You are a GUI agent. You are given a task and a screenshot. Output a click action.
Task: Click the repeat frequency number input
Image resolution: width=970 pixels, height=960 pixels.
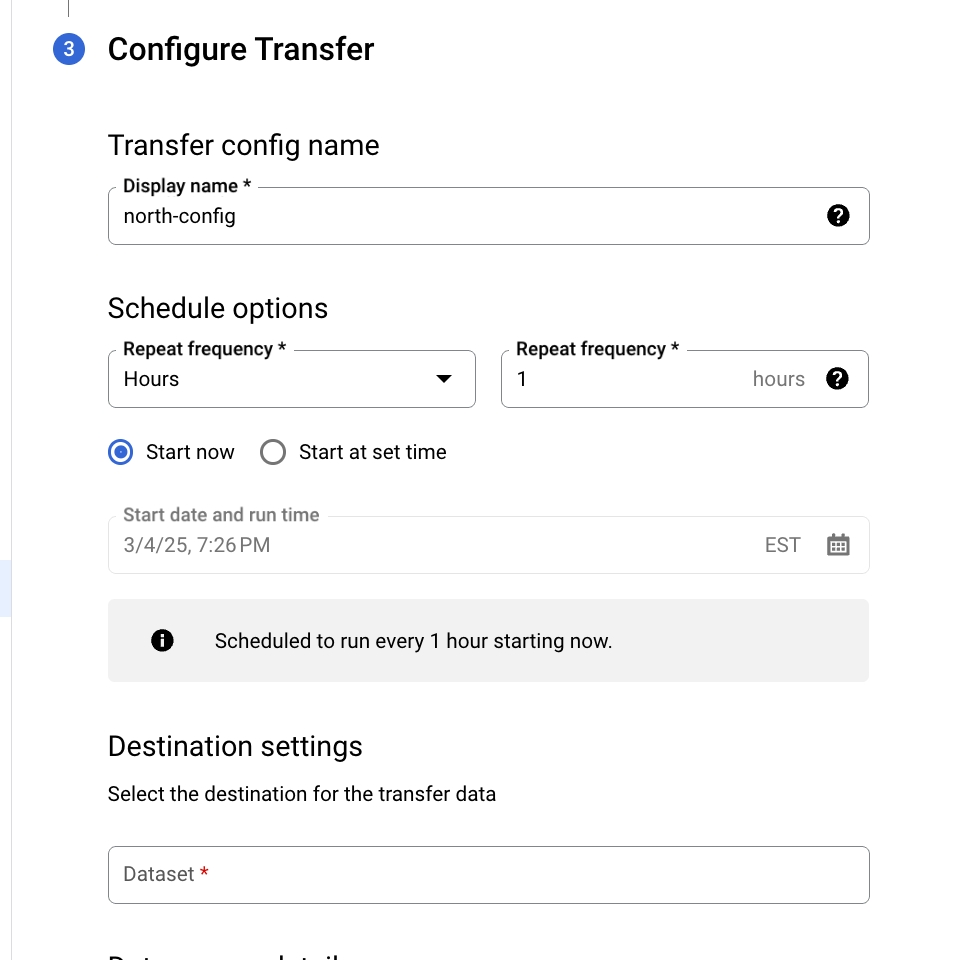(x=620, y=379)
